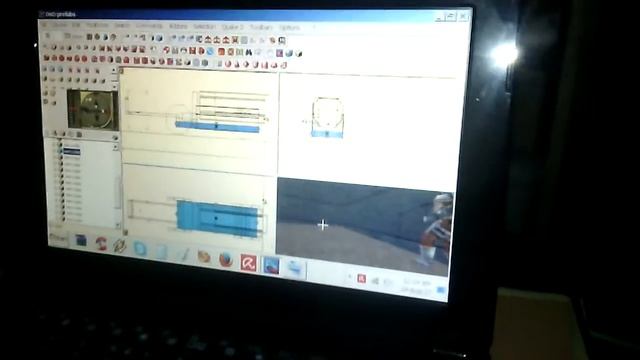Open Skype blue icon on taskbar

[x=140, y=248]
